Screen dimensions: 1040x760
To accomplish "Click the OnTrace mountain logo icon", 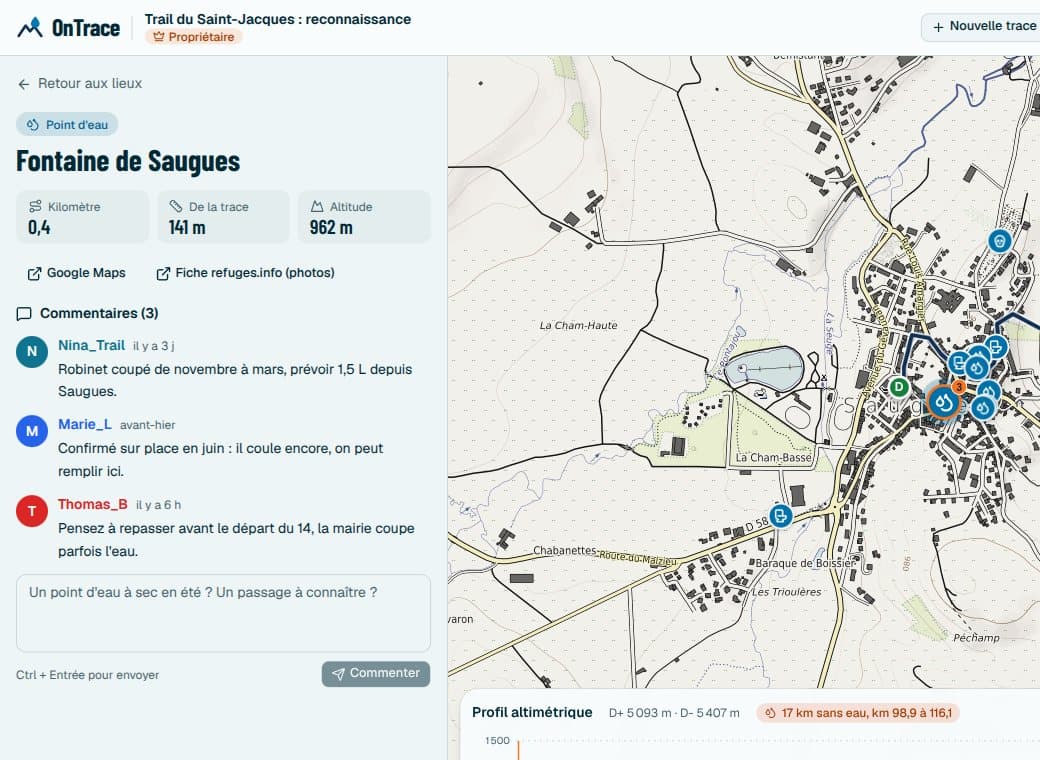I will tap(30, 28).
